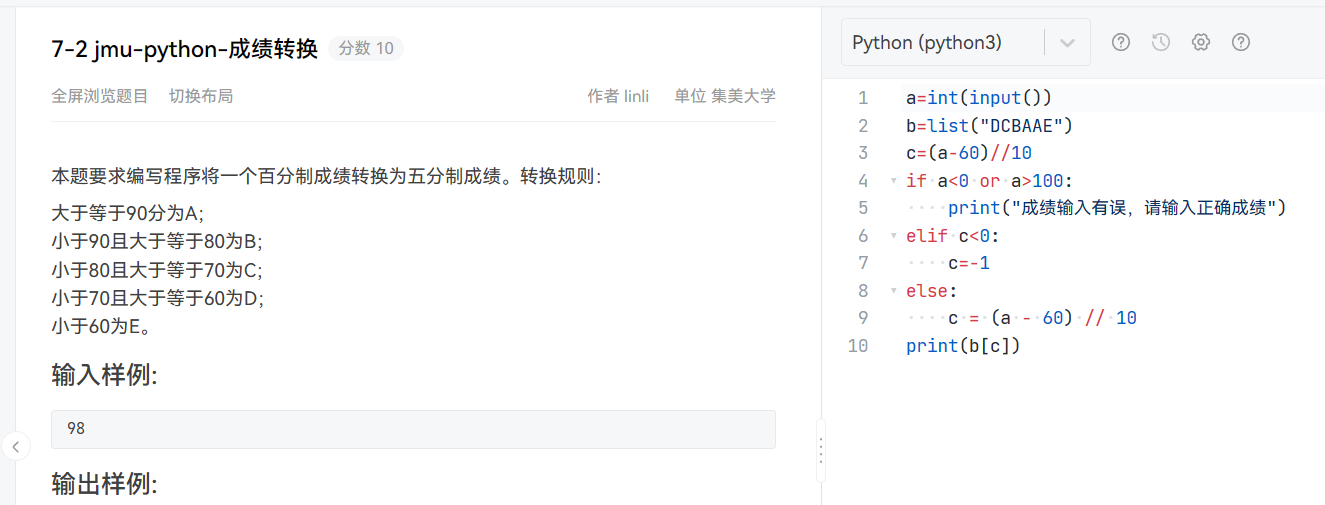Click the 切换布局 layout switch link
1325x505 pixels.
pyautogui.click(x=201, y=96)
